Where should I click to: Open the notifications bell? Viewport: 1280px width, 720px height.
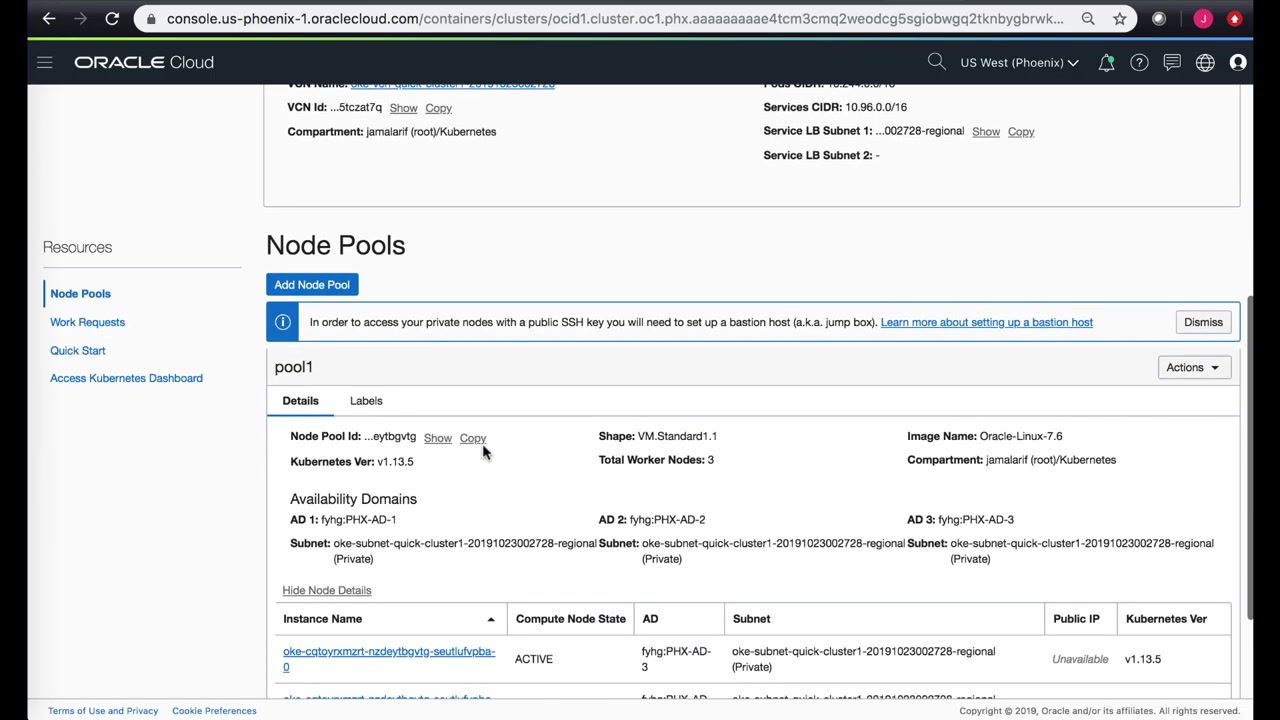point(1106,62)
